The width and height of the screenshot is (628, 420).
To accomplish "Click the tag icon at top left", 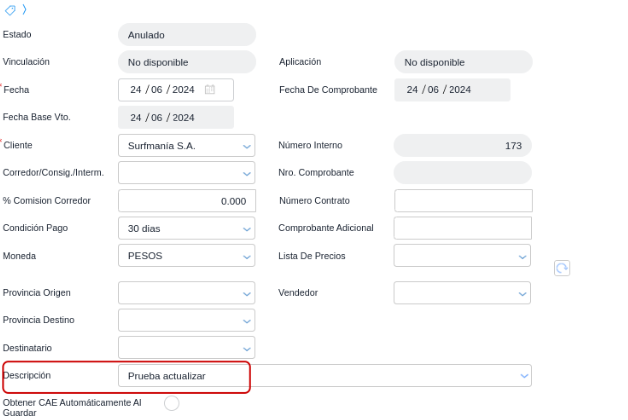I will point(10,9).
